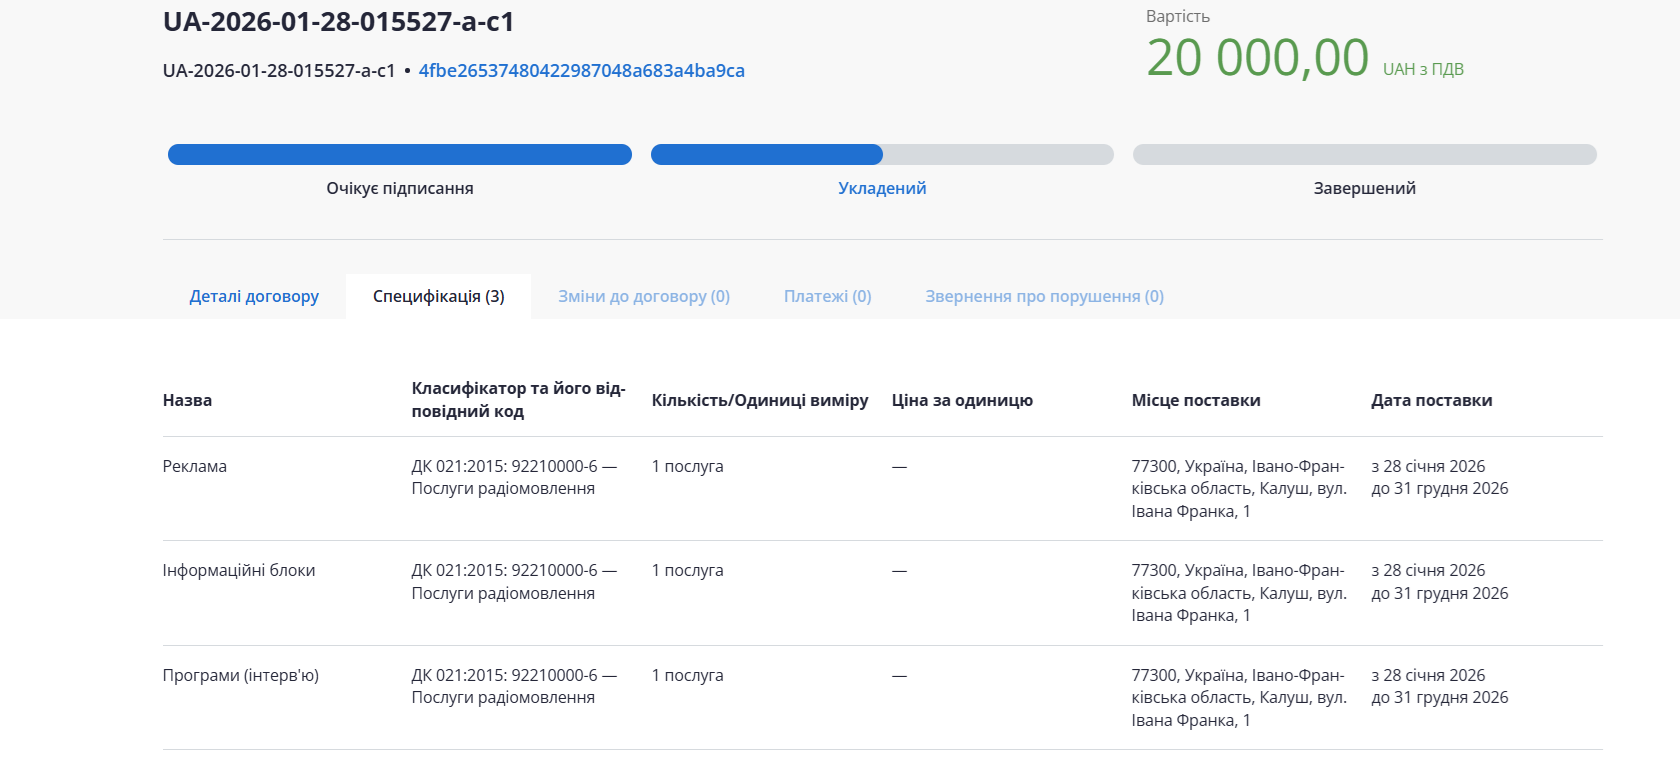The width and height of the screenshot is (1680, 758).
Task: Click the half-filled Укладений progress bar
Action: point(881,154)
